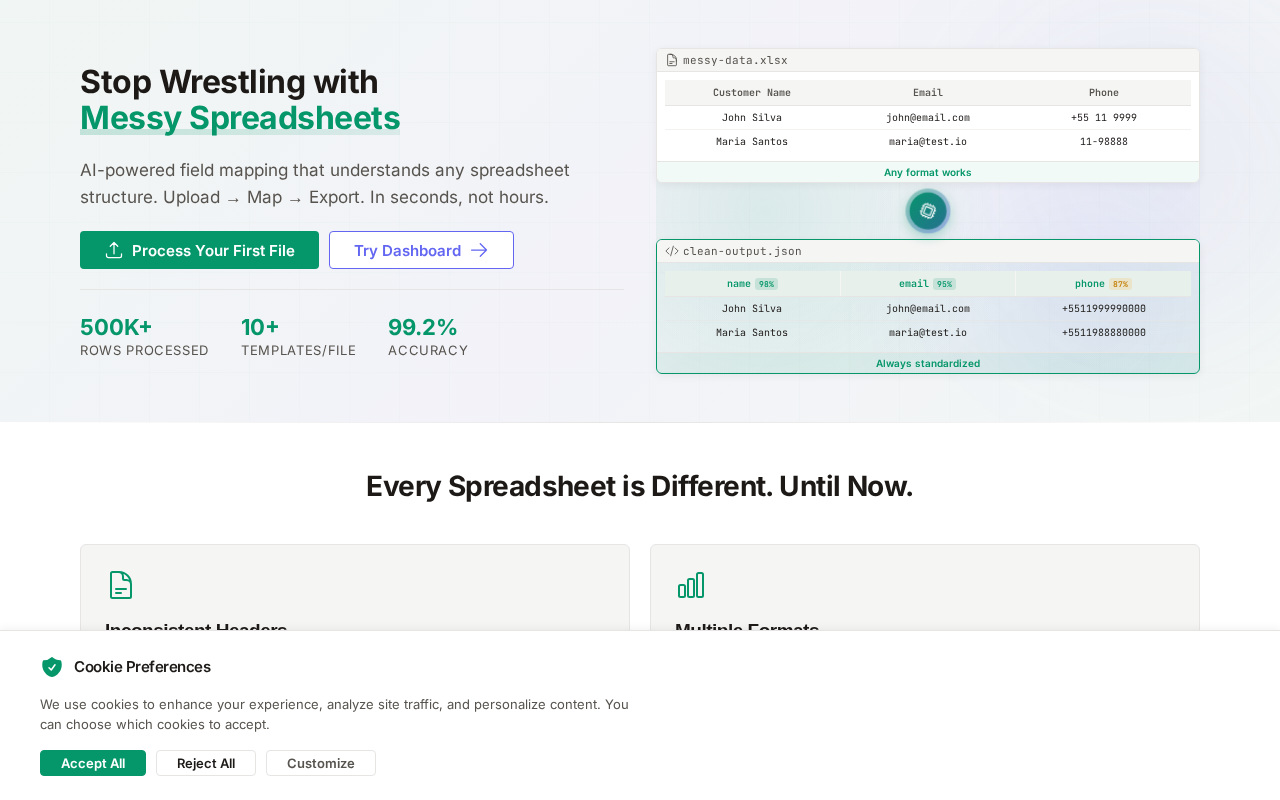Accept all cookies
This screenshot has width=1280, height=800.
coord(93,763)
